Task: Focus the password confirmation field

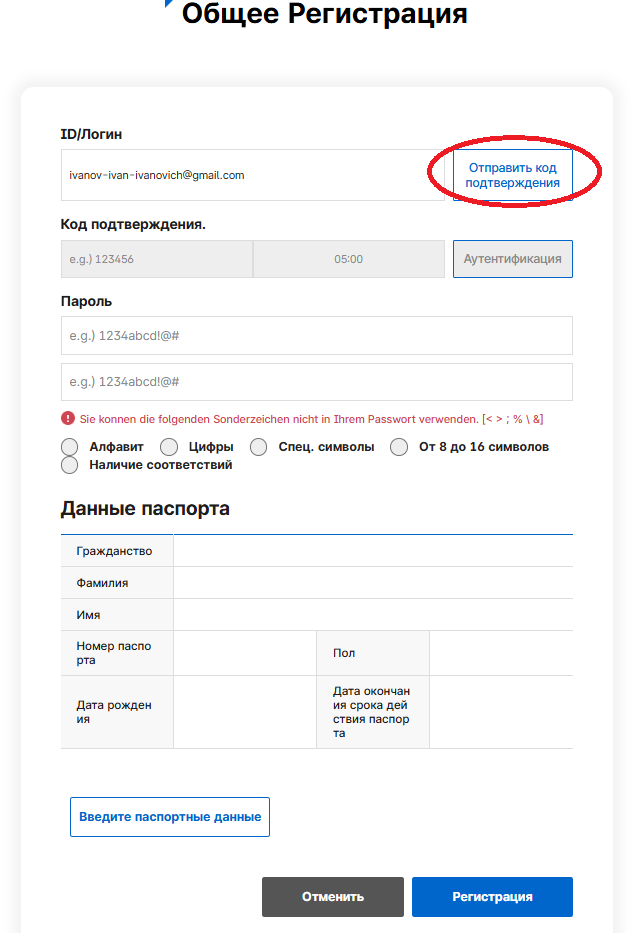Action: 316,382
